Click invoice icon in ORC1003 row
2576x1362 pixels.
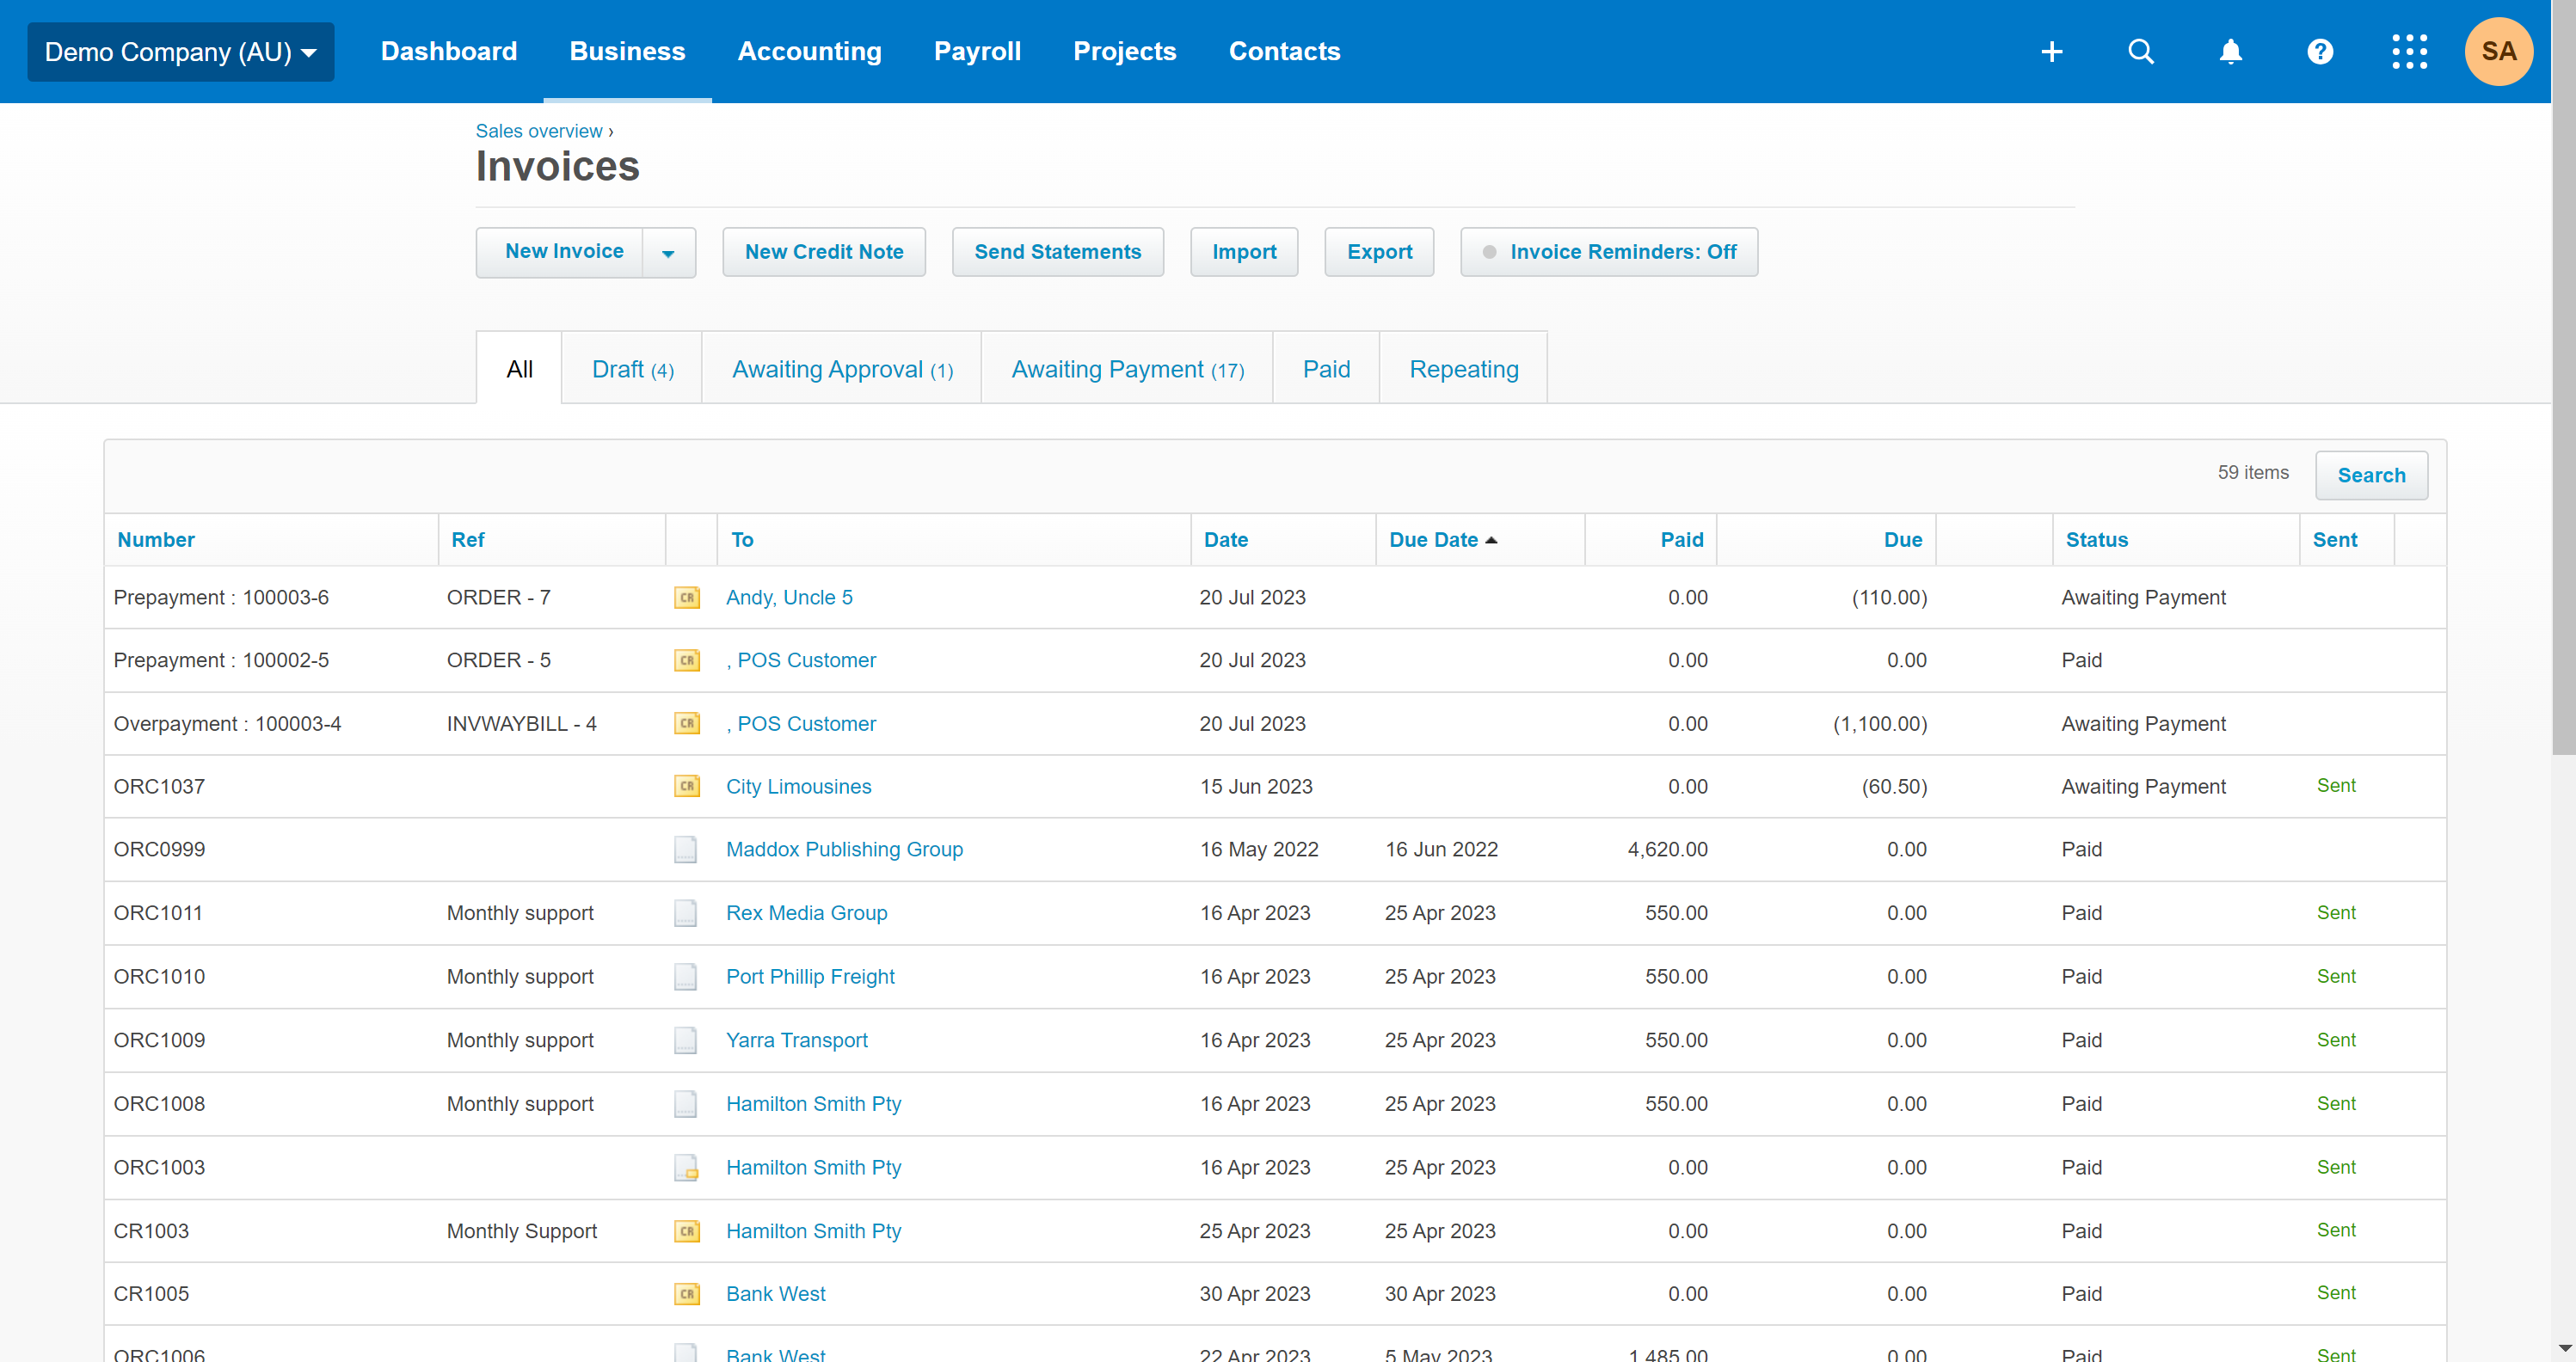pos(686,1167)
